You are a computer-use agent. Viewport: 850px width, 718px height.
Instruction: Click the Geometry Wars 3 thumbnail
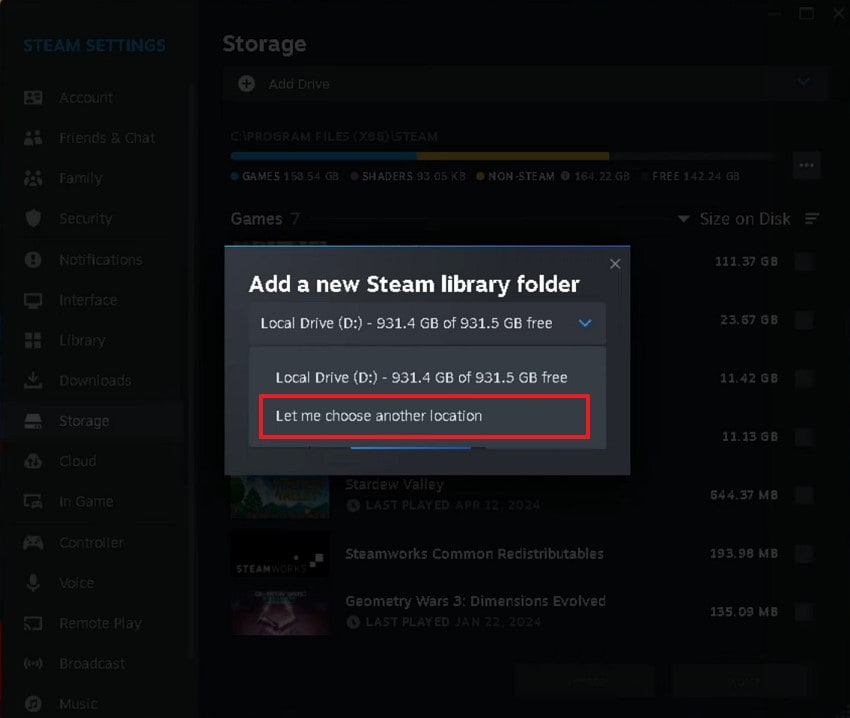click(280, 613)
